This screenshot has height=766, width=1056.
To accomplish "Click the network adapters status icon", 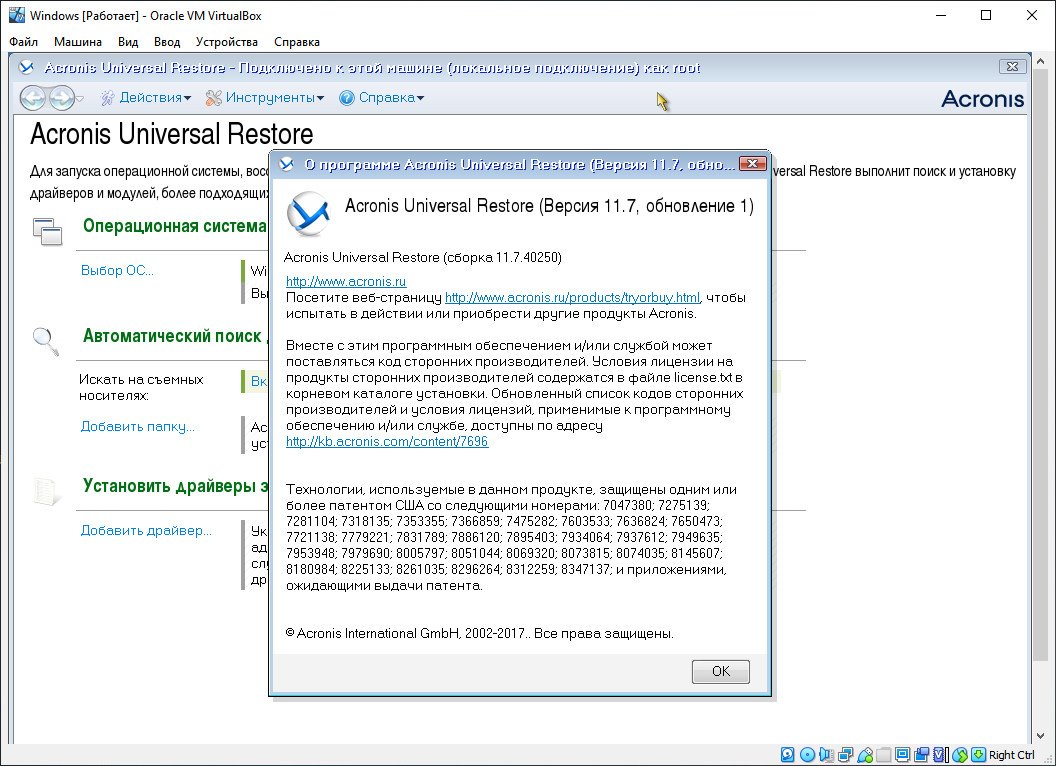I will pos(846,755).
